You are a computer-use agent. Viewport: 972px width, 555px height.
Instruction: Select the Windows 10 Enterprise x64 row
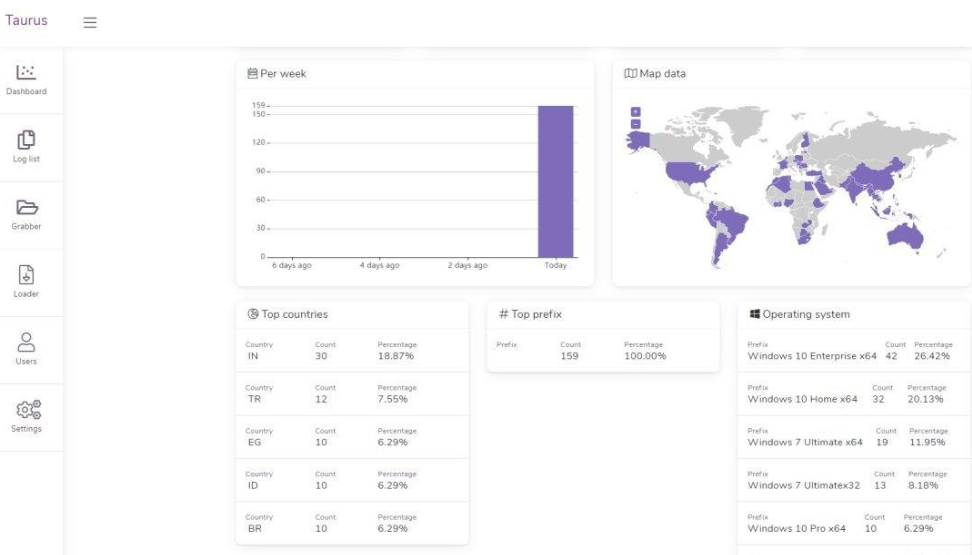(x=852, y=350)
